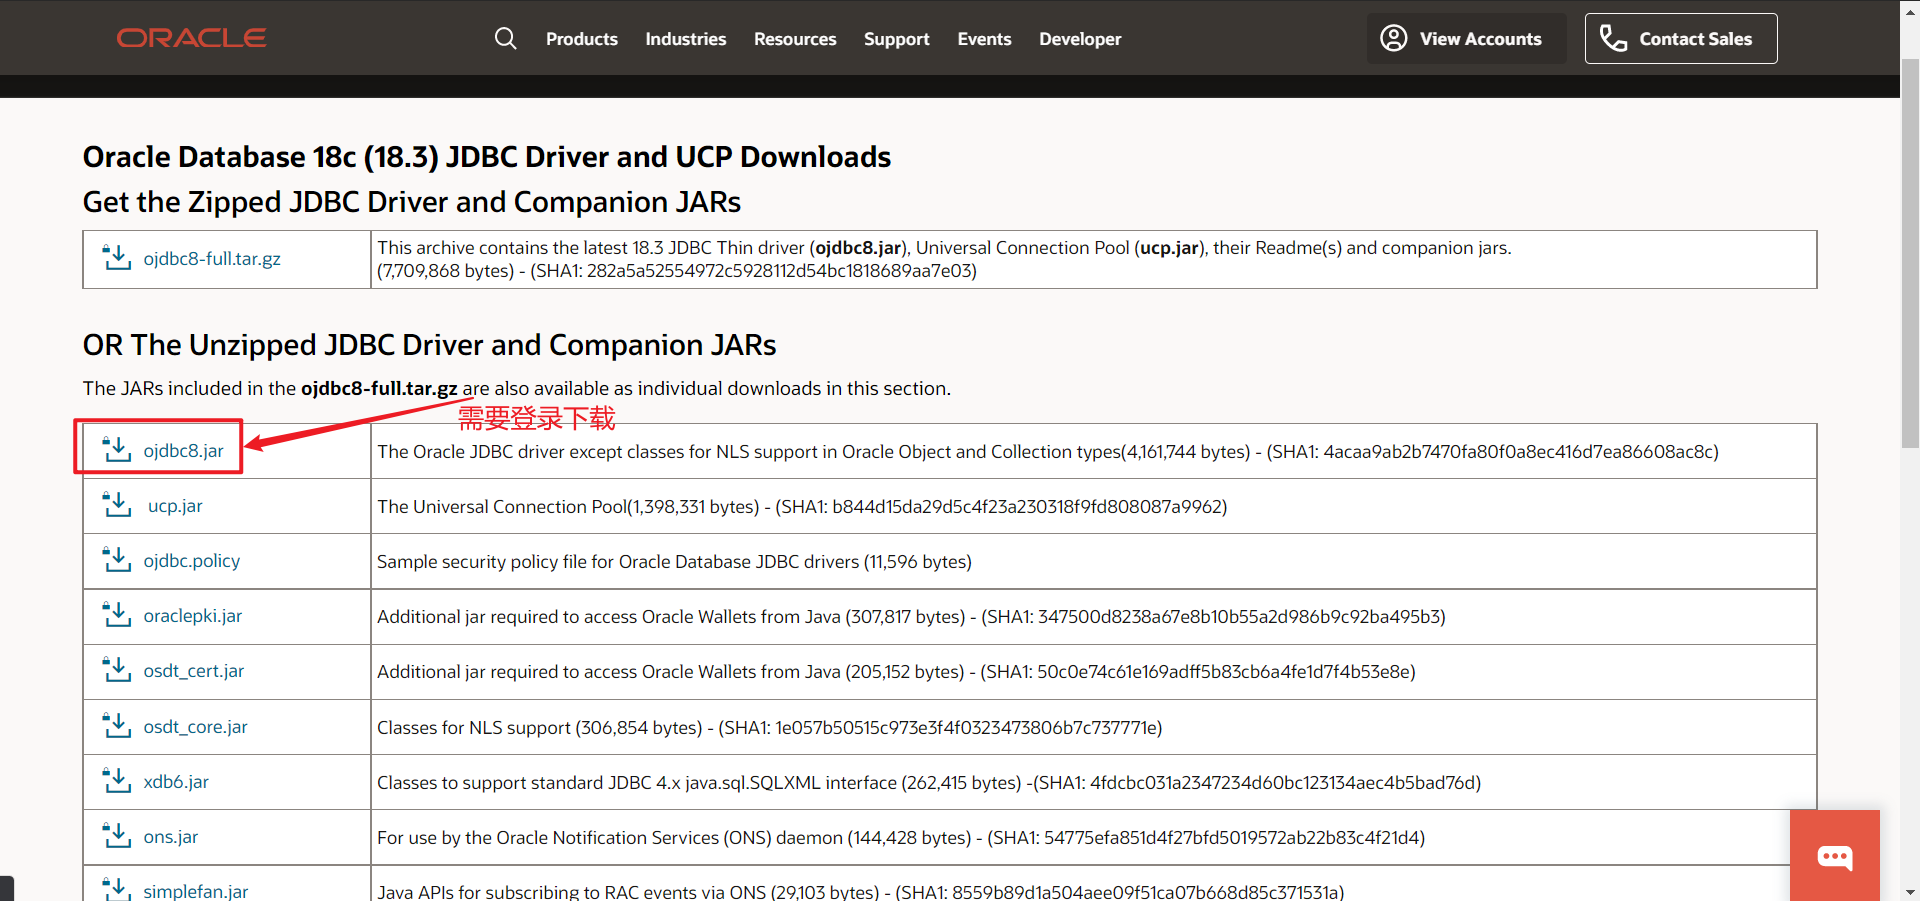Download the ons.jar file link
Screen dimensions: 1920x901
coord(171,837)
